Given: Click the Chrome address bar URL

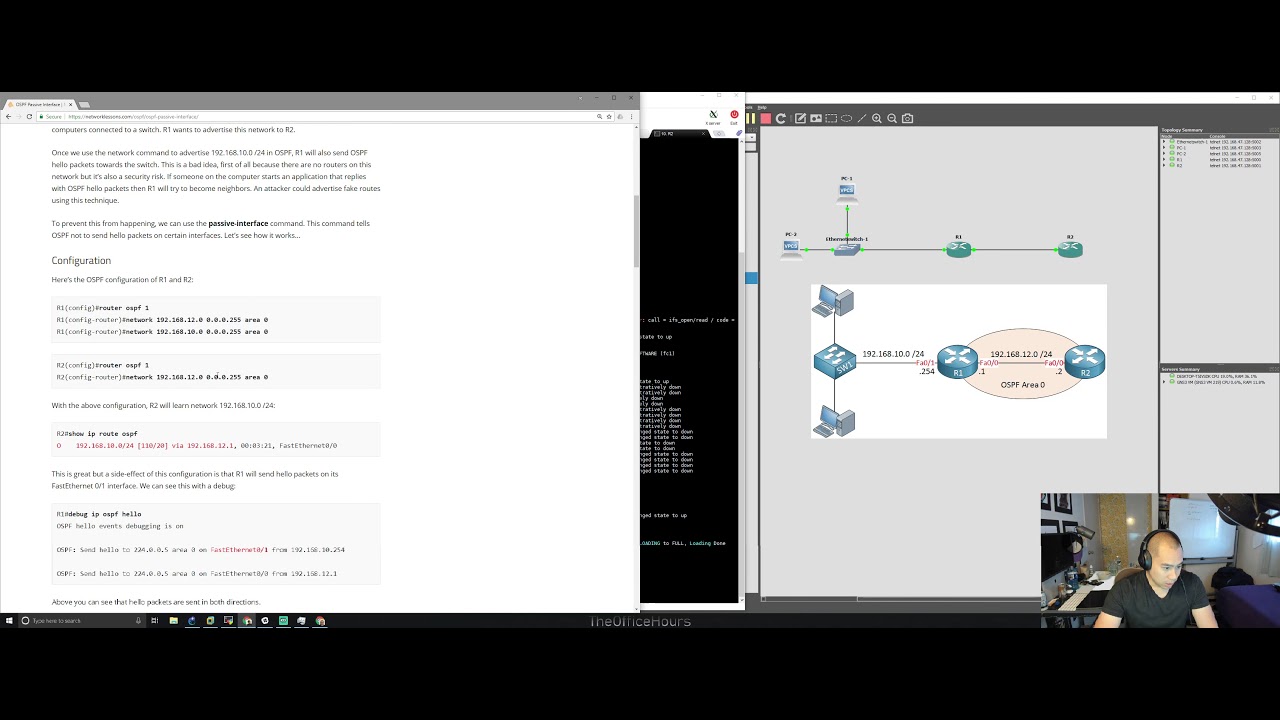Looking at the screenshot, I should coord(134,117).
